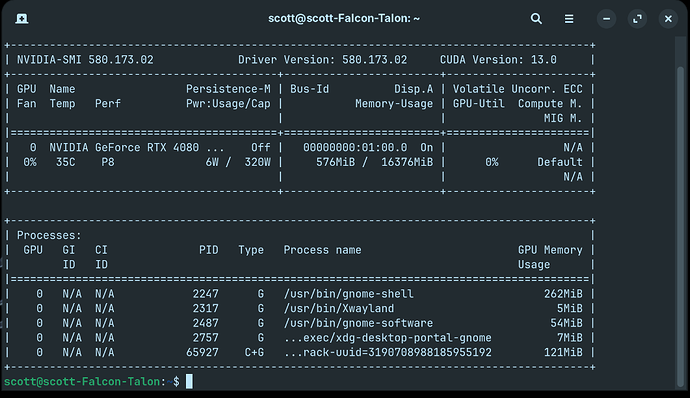
Task: Click the 121MiB memory usage value
Action: [563, 352]
